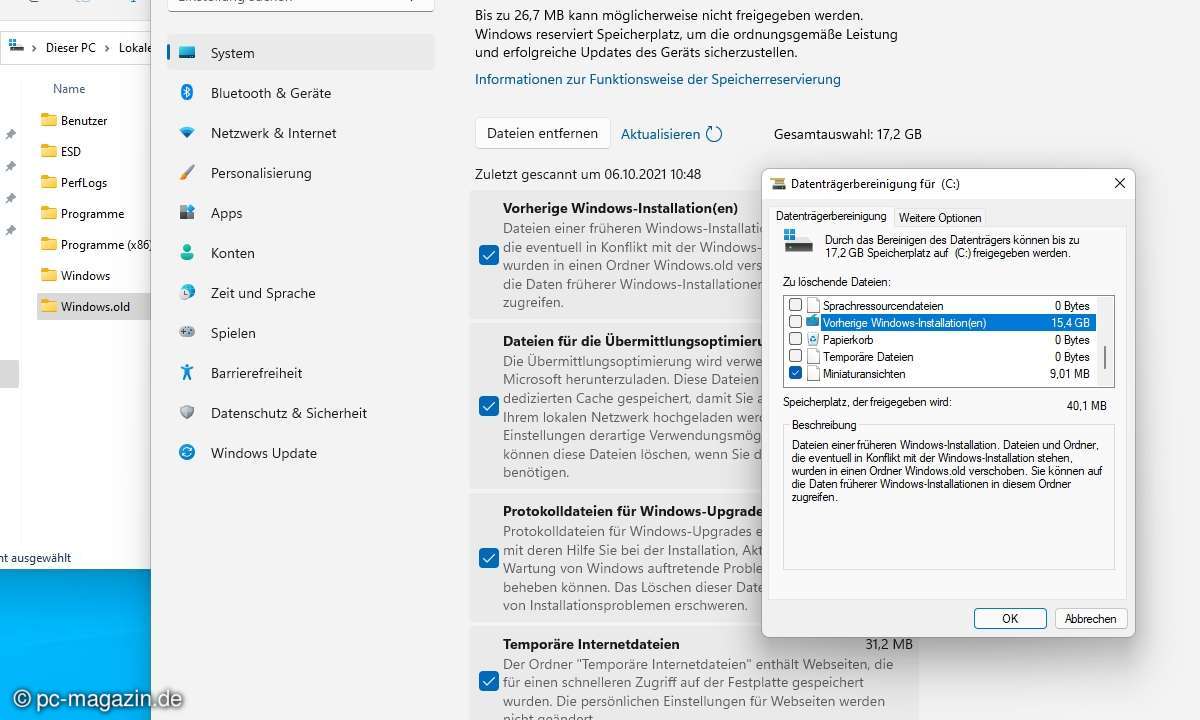Click the Personalisierung brush icon
The height and width of the screenshot is (720, 1200).
coord(187,172)
